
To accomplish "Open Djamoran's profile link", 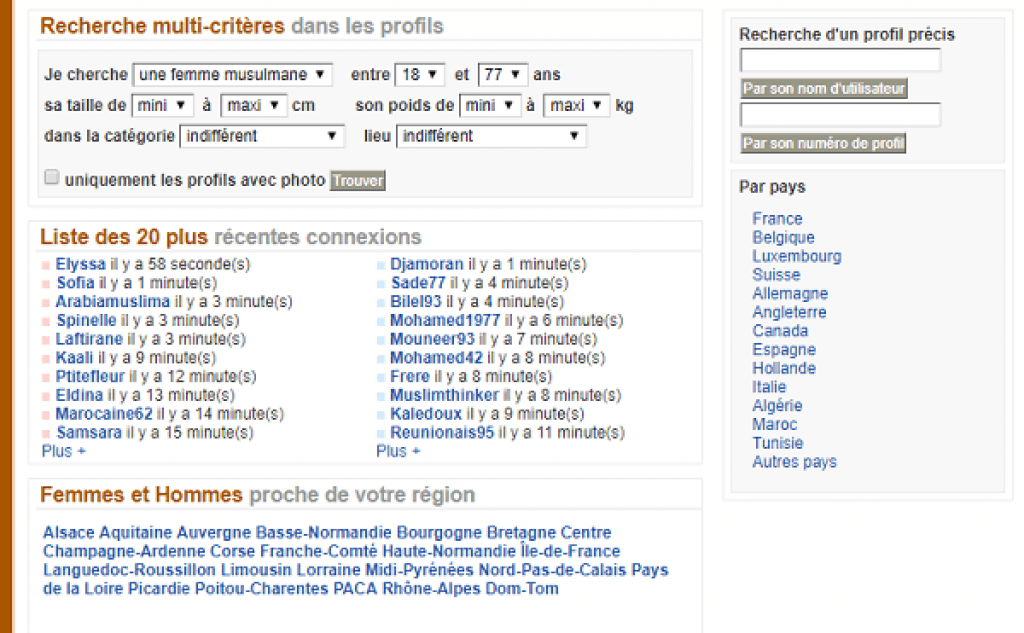I will tap(426, 264).
